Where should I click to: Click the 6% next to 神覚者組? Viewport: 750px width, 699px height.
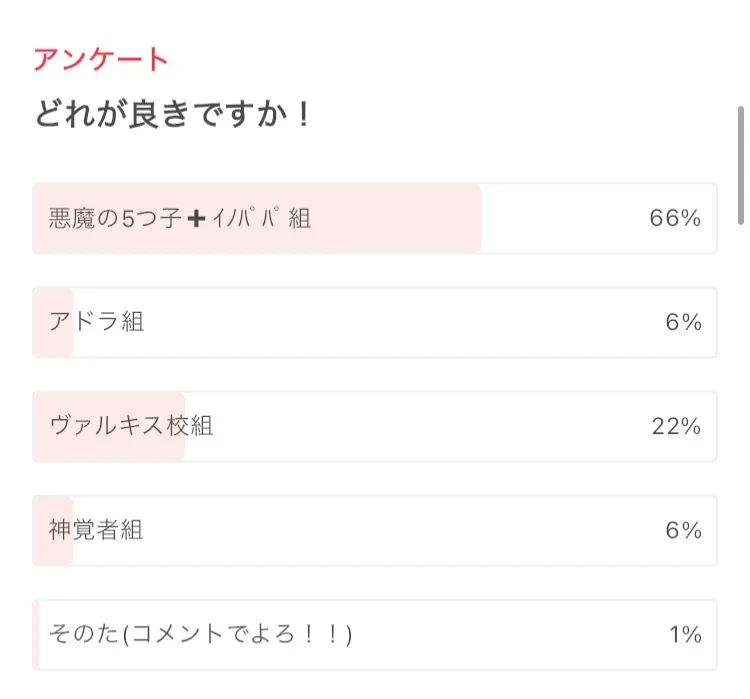[x=683, y=531]
